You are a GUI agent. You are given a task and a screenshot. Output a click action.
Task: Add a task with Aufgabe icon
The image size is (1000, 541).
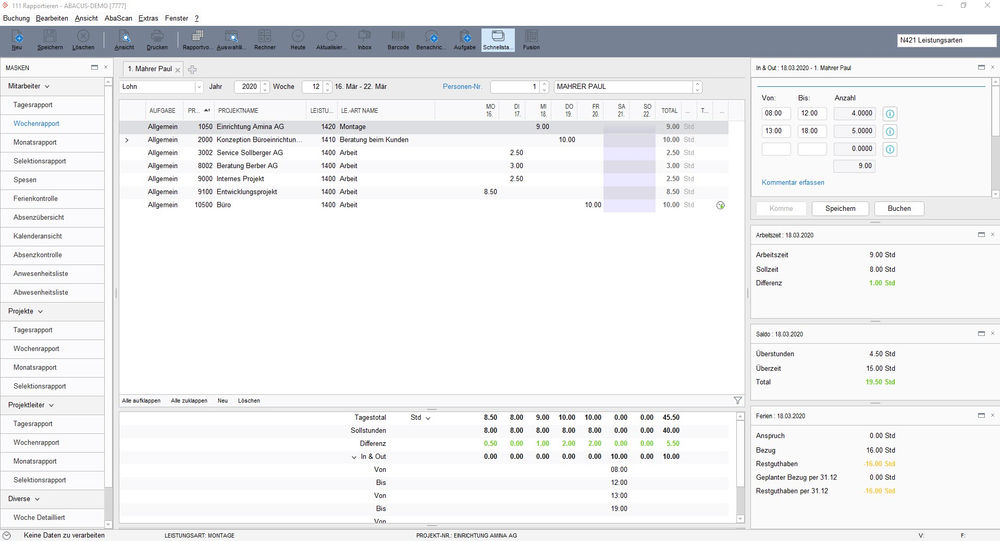coord(465,40)
